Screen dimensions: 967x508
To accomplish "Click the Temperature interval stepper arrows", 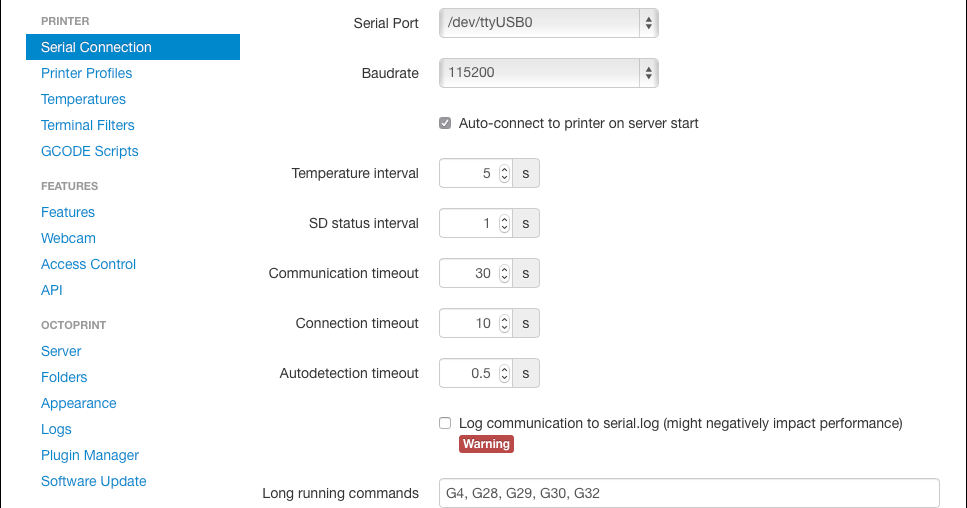I will (504, 173).
